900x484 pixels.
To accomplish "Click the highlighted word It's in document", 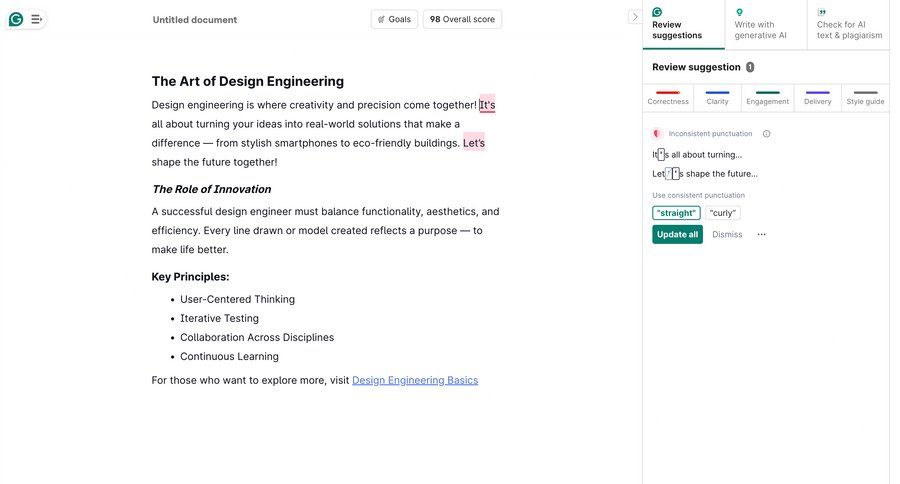I will 487,105.
